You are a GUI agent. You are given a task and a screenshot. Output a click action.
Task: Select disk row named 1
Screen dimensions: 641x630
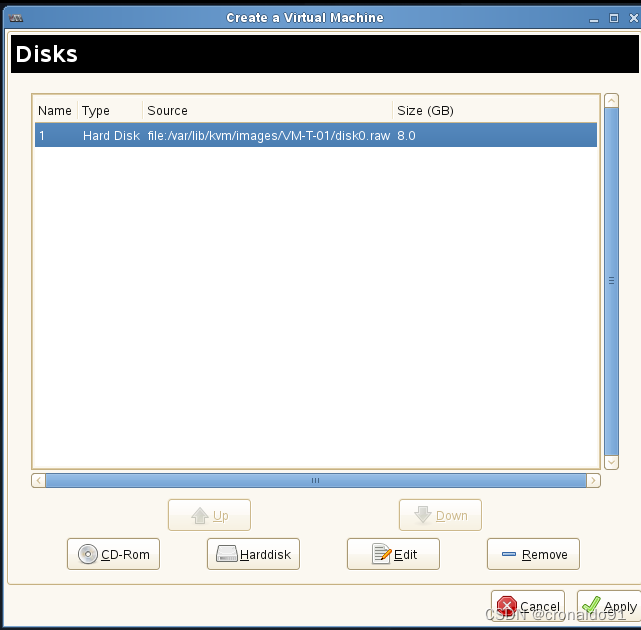point(316,135)
